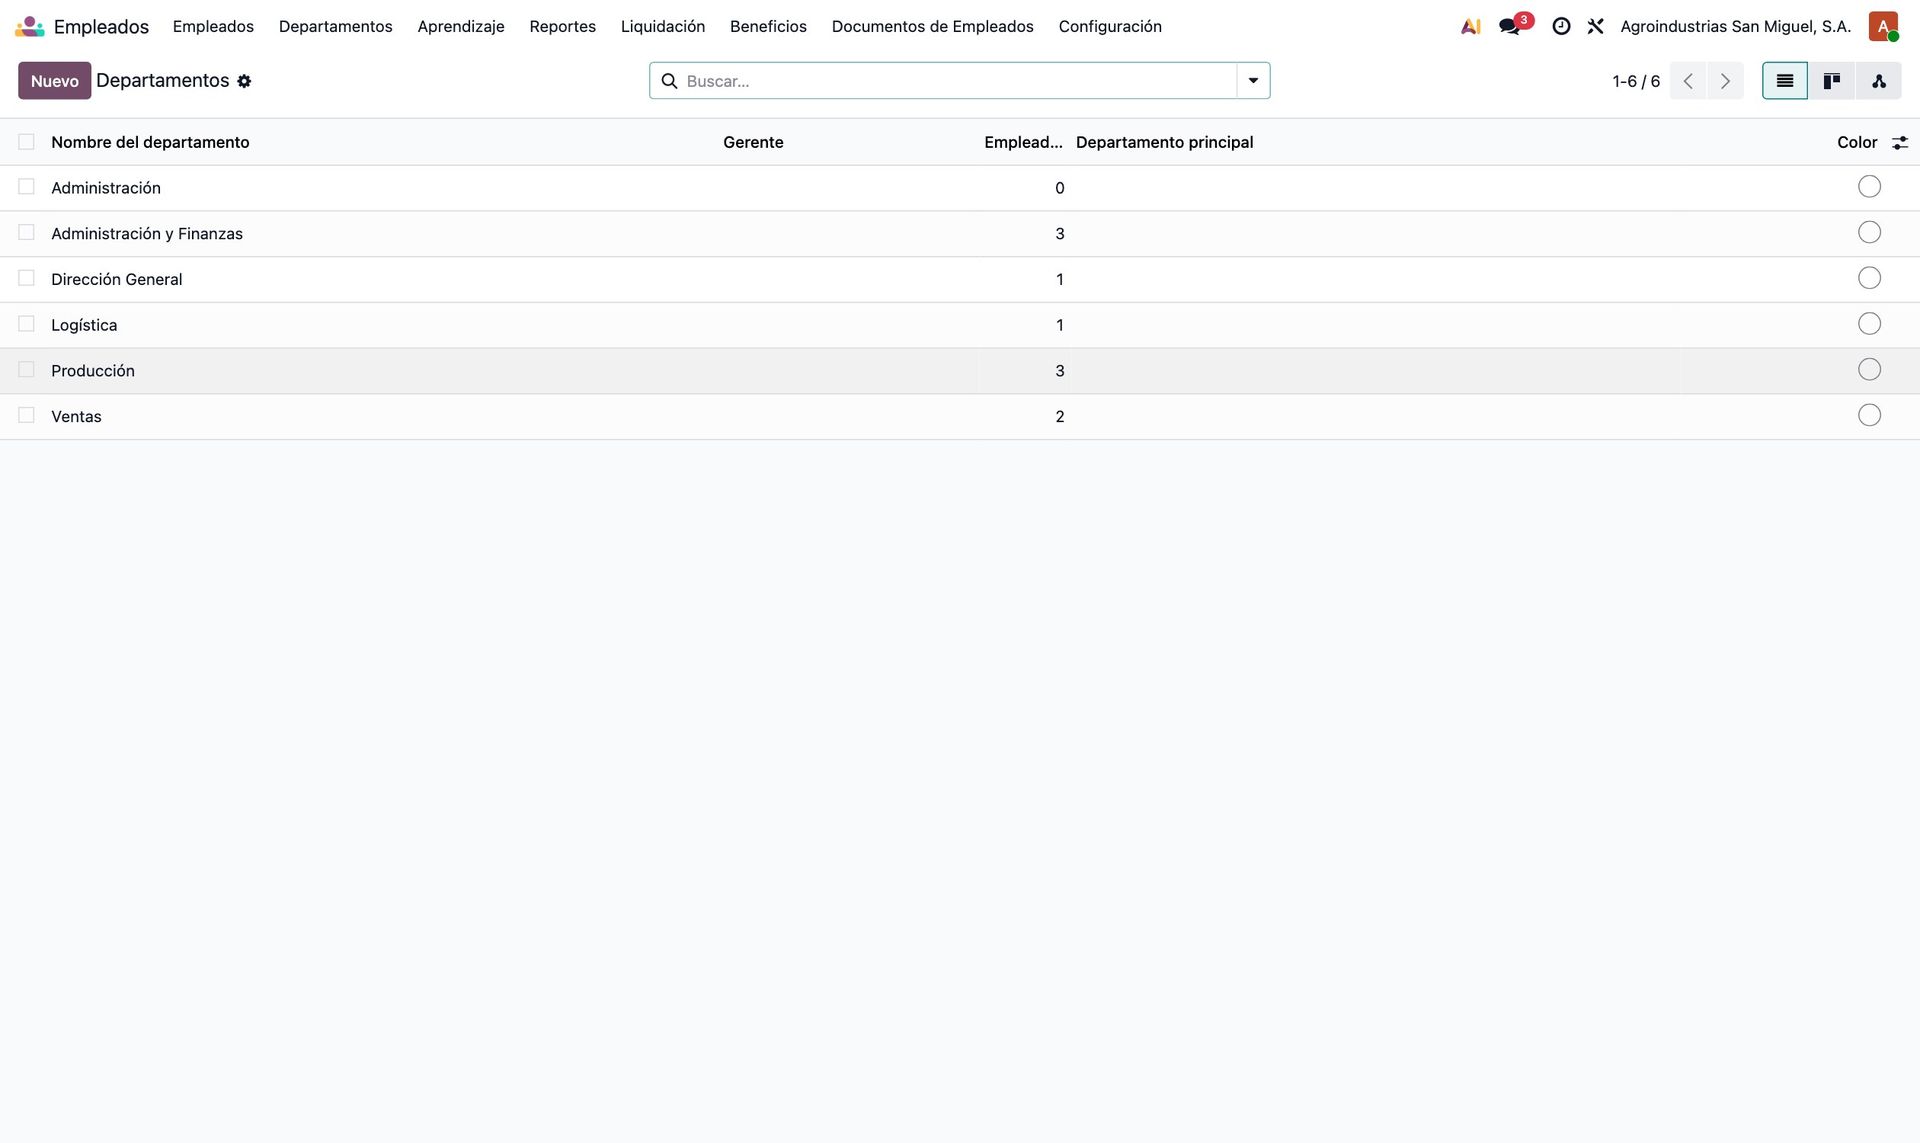Pick color for Administración department
The height and width of the screenshot is (1143, 1920).
click(1869, 187)
